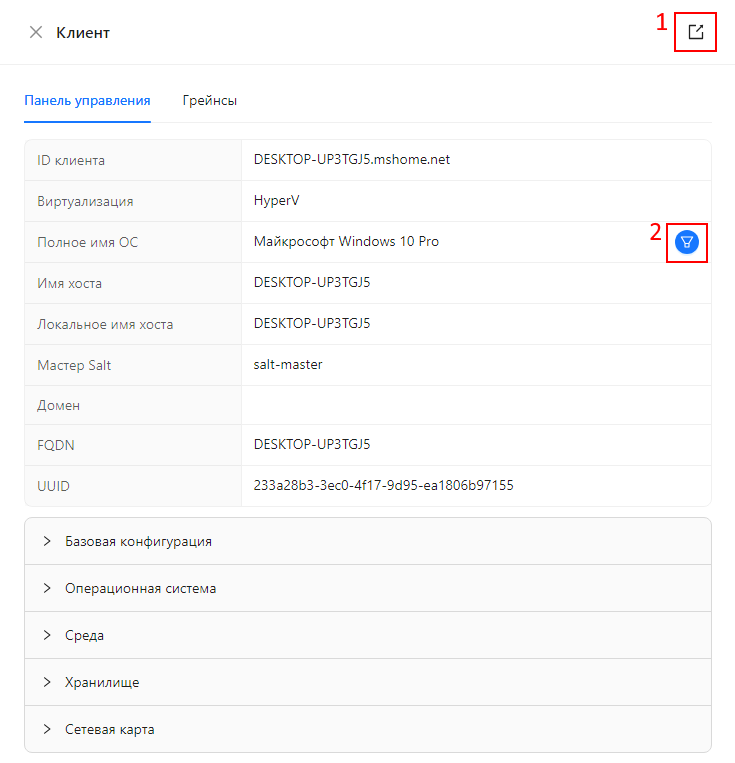This screenshot has width=735, height=763.
Task: Click the client ID value DESKTOP-UP3TGJ5.mshome.net
Action: click(x=352, y=160)
